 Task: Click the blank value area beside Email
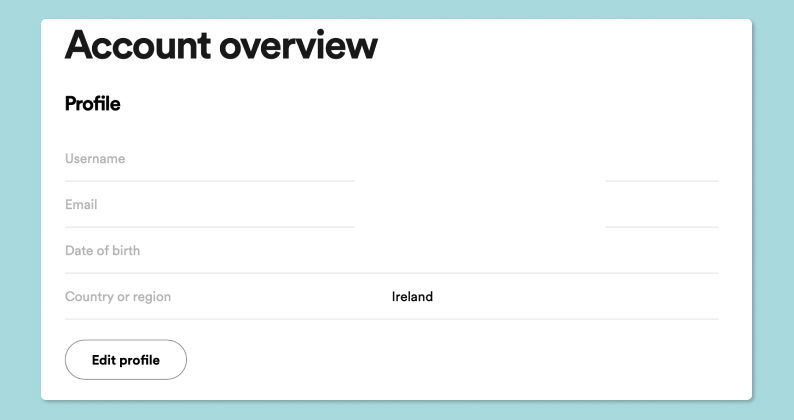pos(480,204)
